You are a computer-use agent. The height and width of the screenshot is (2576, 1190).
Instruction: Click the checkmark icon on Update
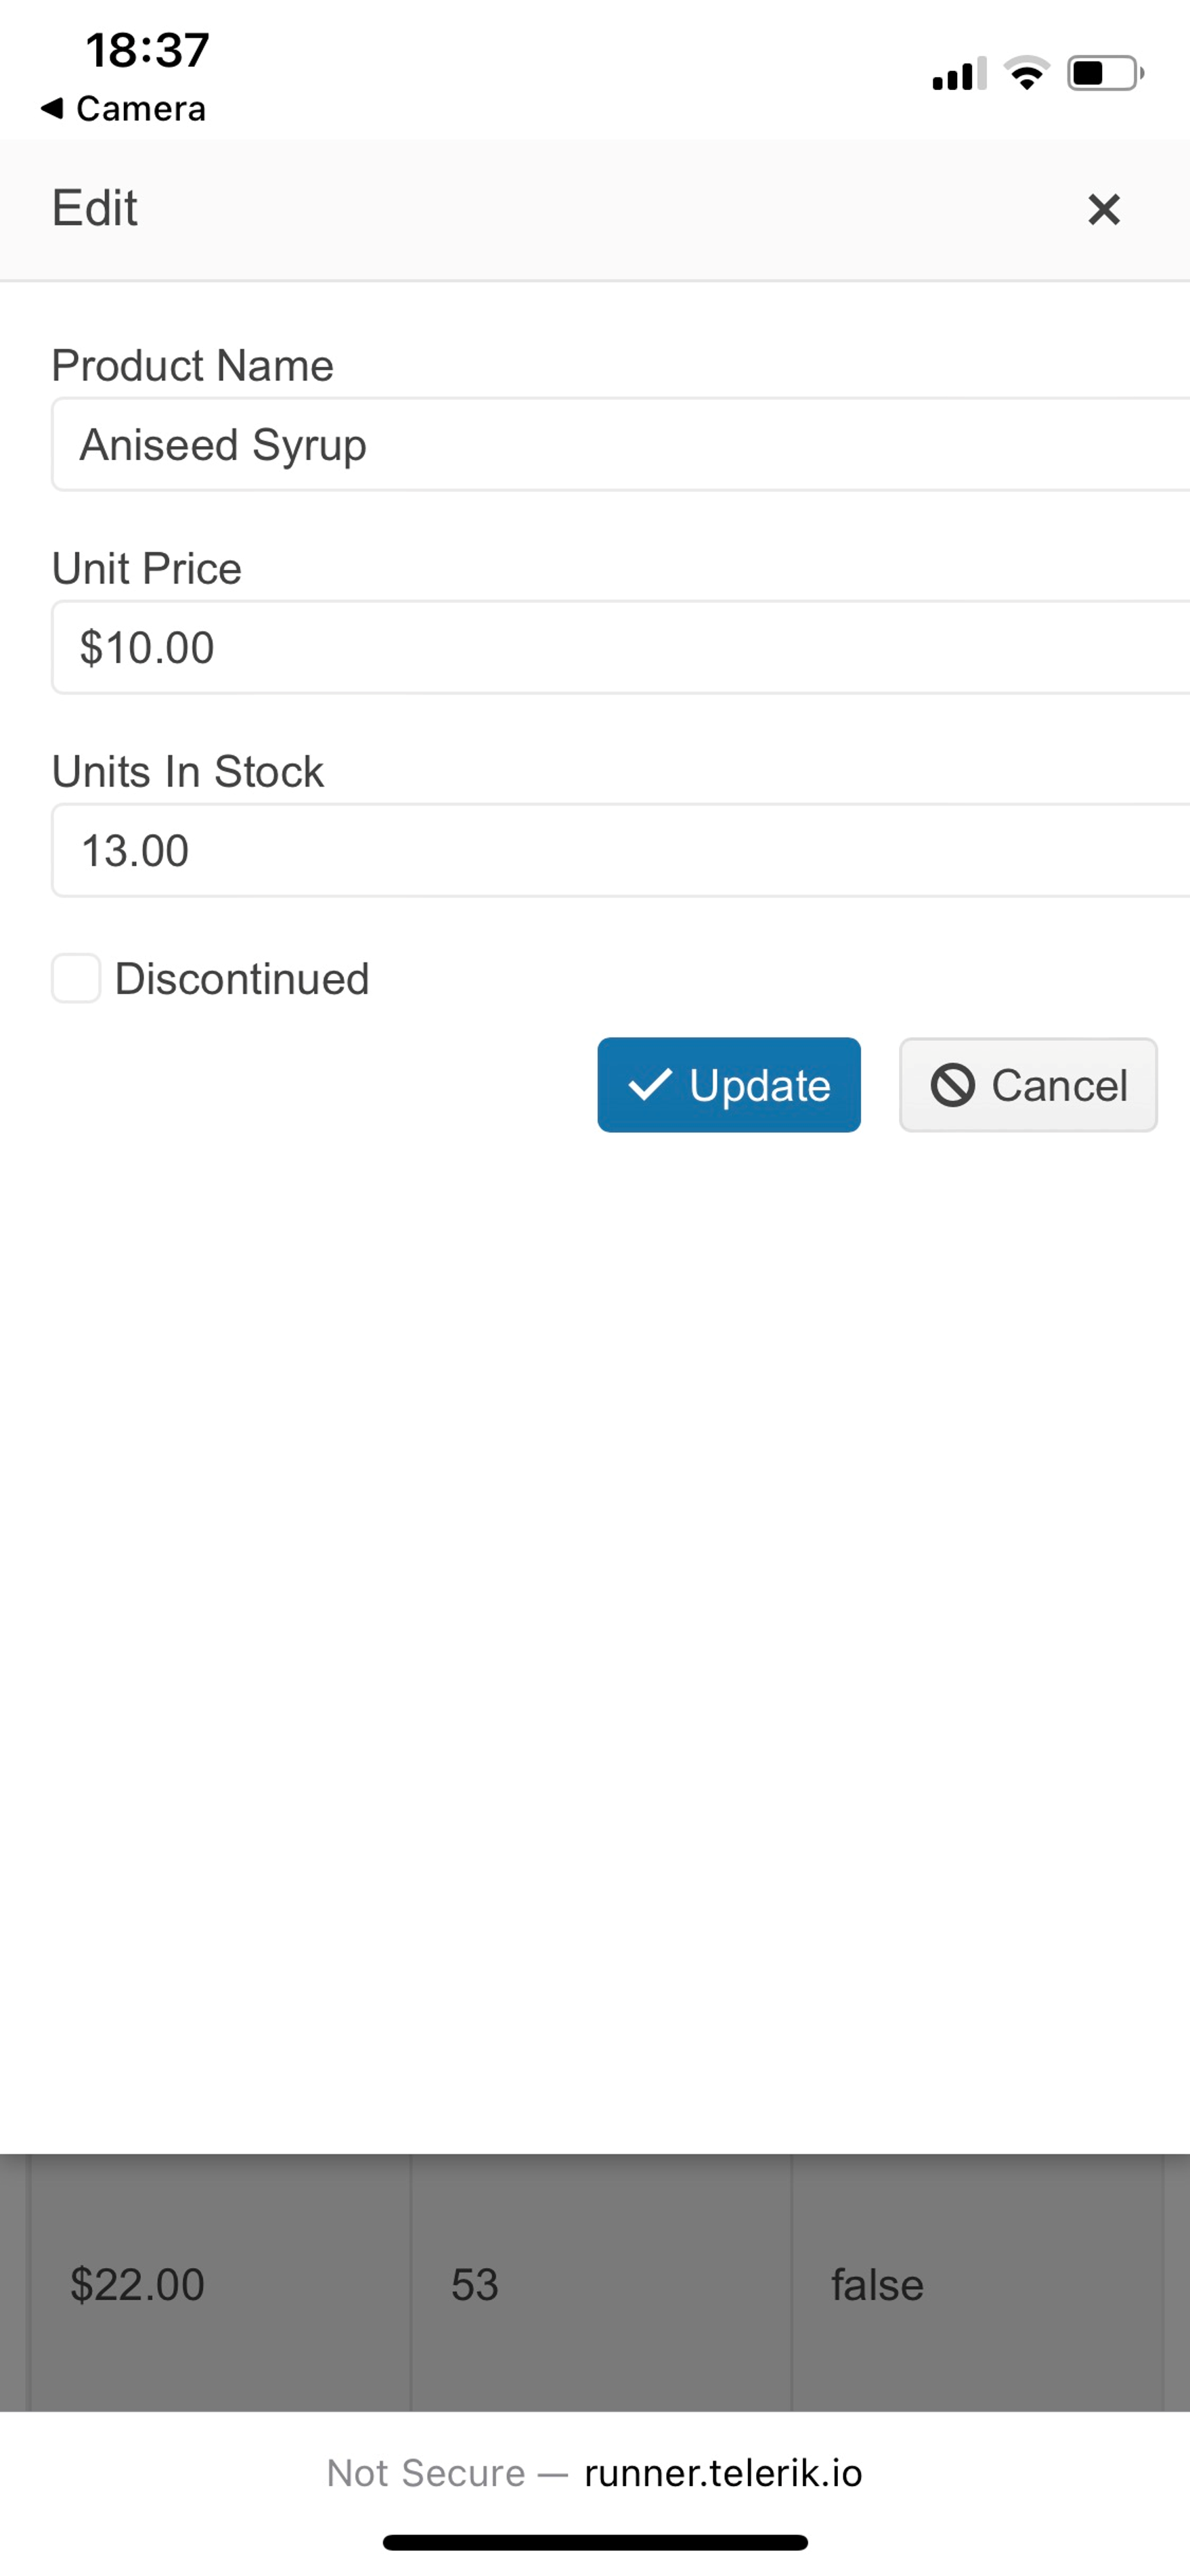pos(650,1084)
